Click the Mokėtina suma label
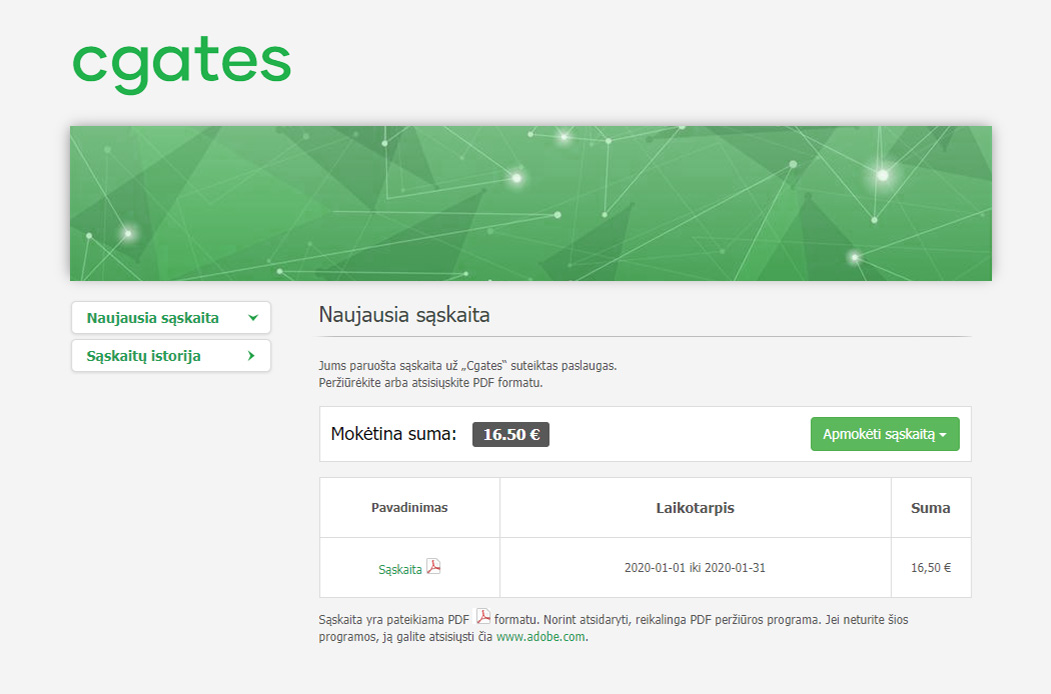Image resolution: width=1051 pixels, height=694 pixels. [393, 434]
